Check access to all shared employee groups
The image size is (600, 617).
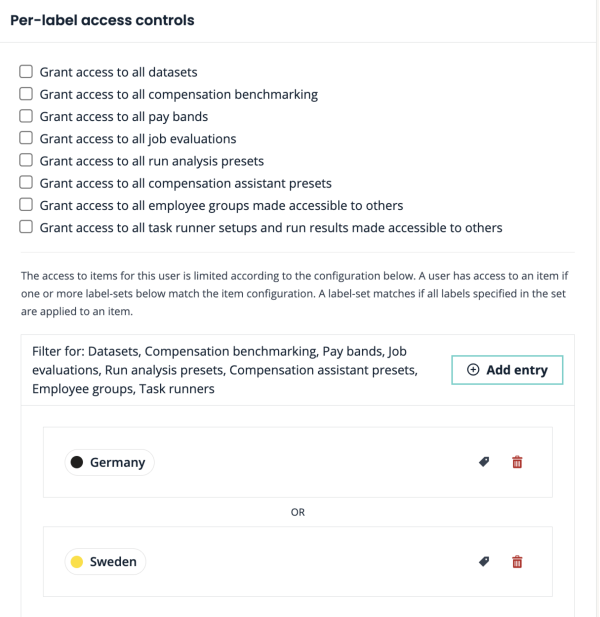[x=27, y=205]
